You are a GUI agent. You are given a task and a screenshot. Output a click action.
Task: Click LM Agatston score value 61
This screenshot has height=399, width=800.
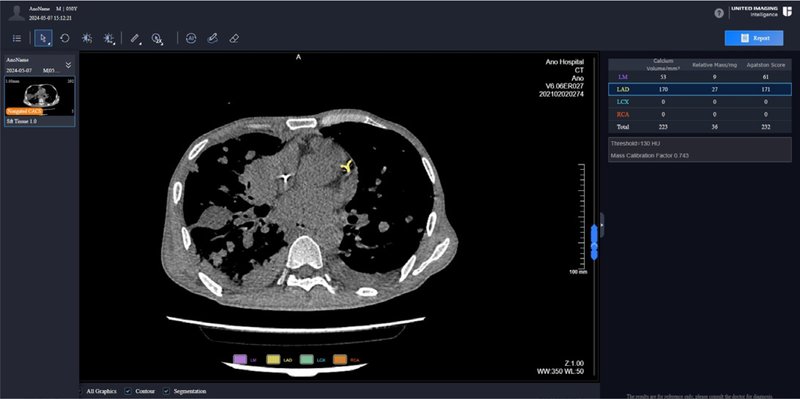coord(767,77)
